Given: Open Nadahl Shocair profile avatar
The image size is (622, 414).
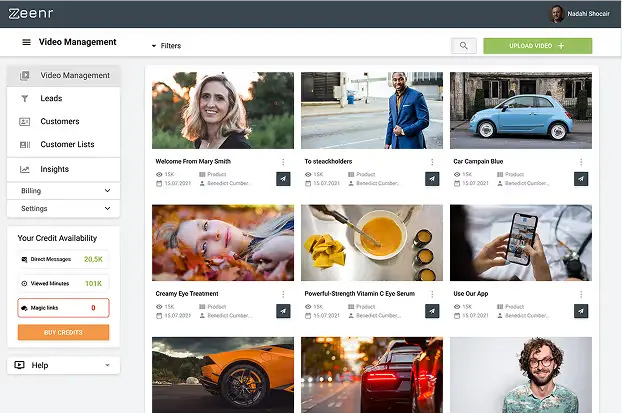Looking at the screenshot, I should click(x=557, y=14).
